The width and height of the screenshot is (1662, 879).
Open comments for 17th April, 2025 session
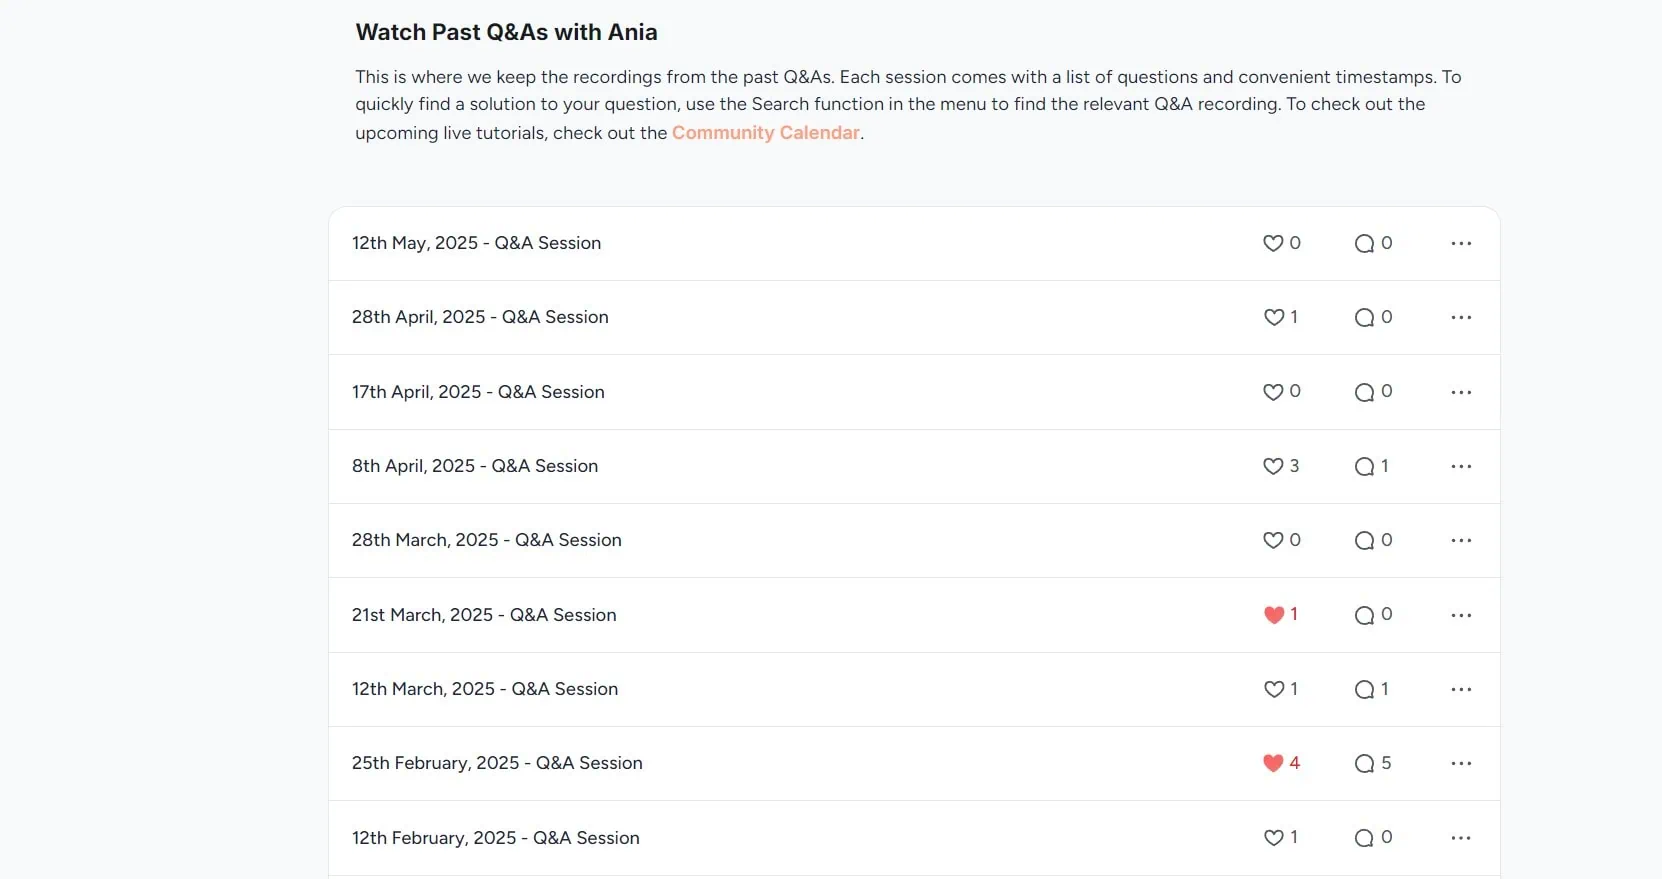pos(1364,392)
